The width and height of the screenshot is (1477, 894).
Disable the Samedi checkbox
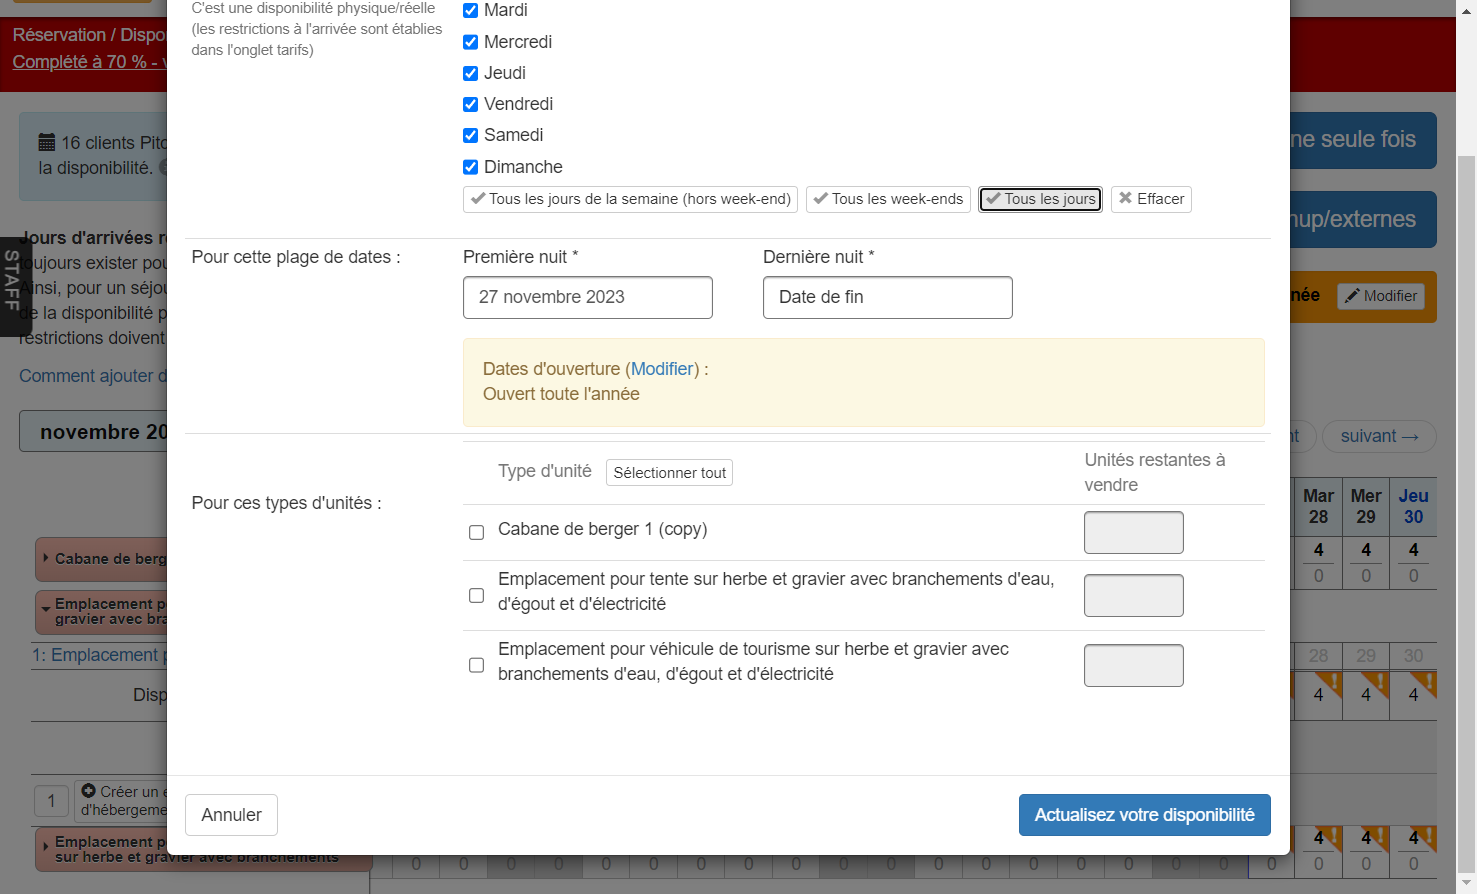click(x=470, y=135)
